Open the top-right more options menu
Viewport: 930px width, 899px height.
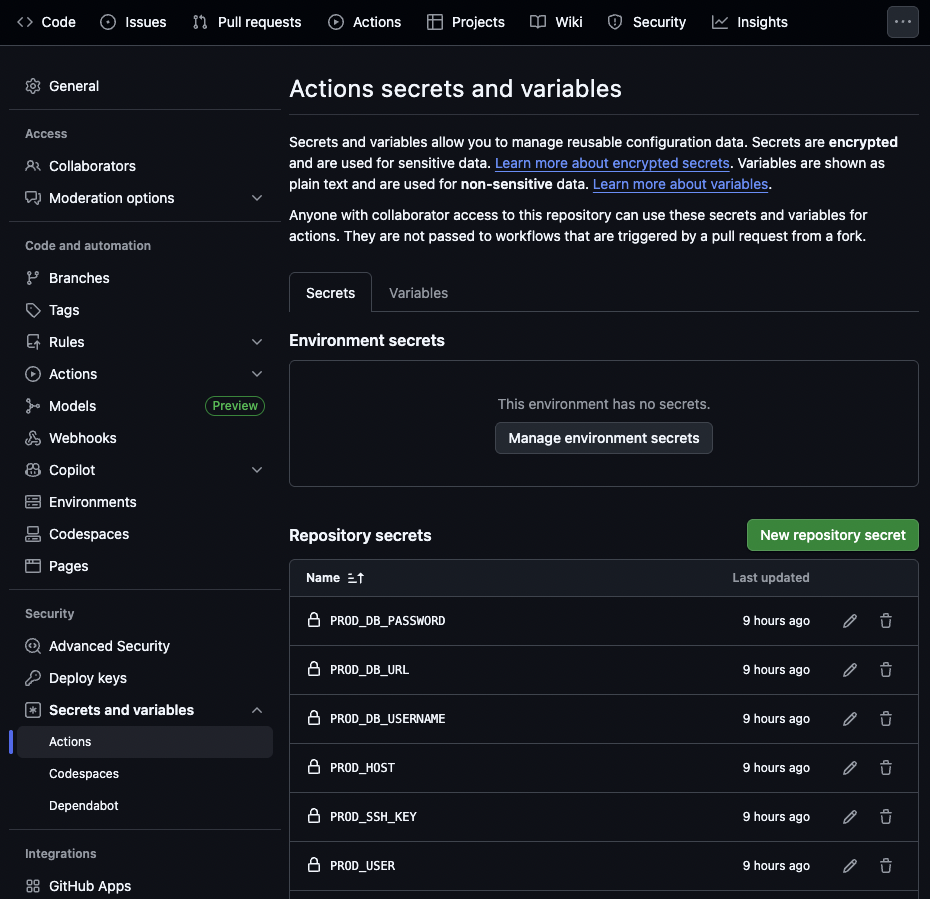tap(903, 22)
